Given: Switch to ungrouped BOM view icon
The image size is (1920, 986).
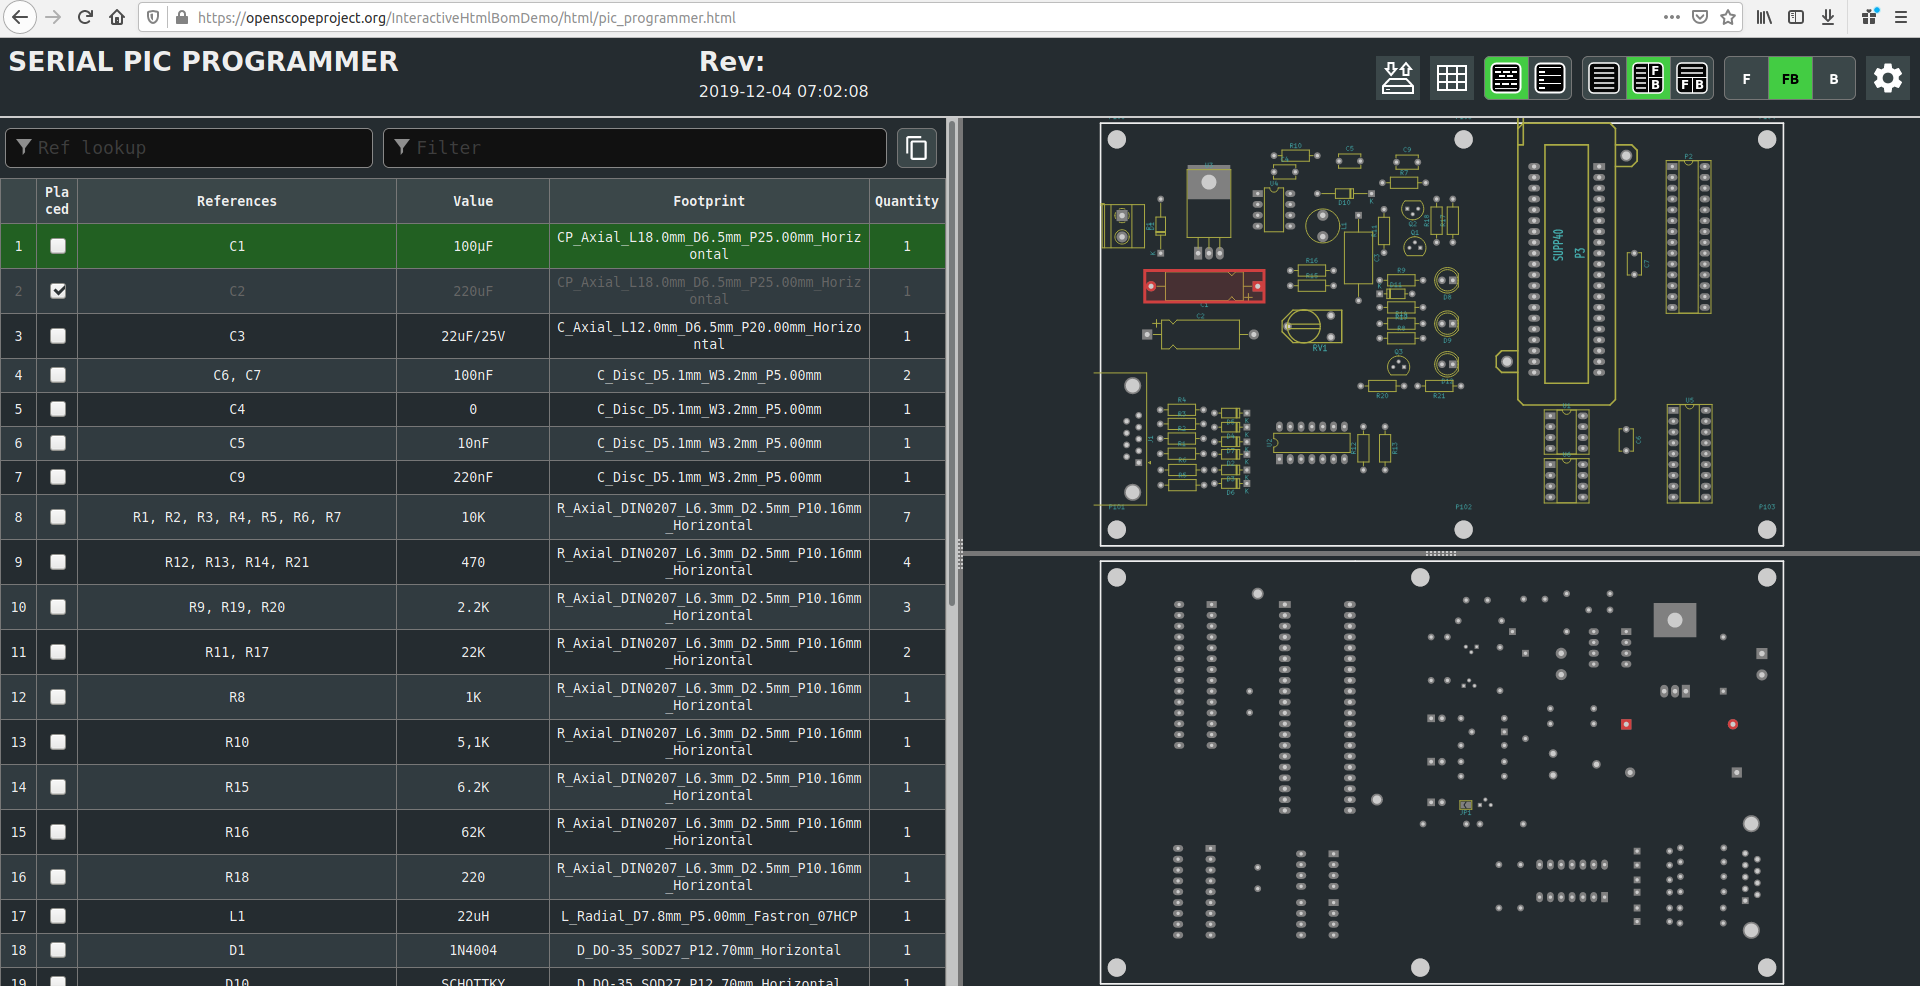Looking at the screenshot, I should click(x=1549, y=78).
